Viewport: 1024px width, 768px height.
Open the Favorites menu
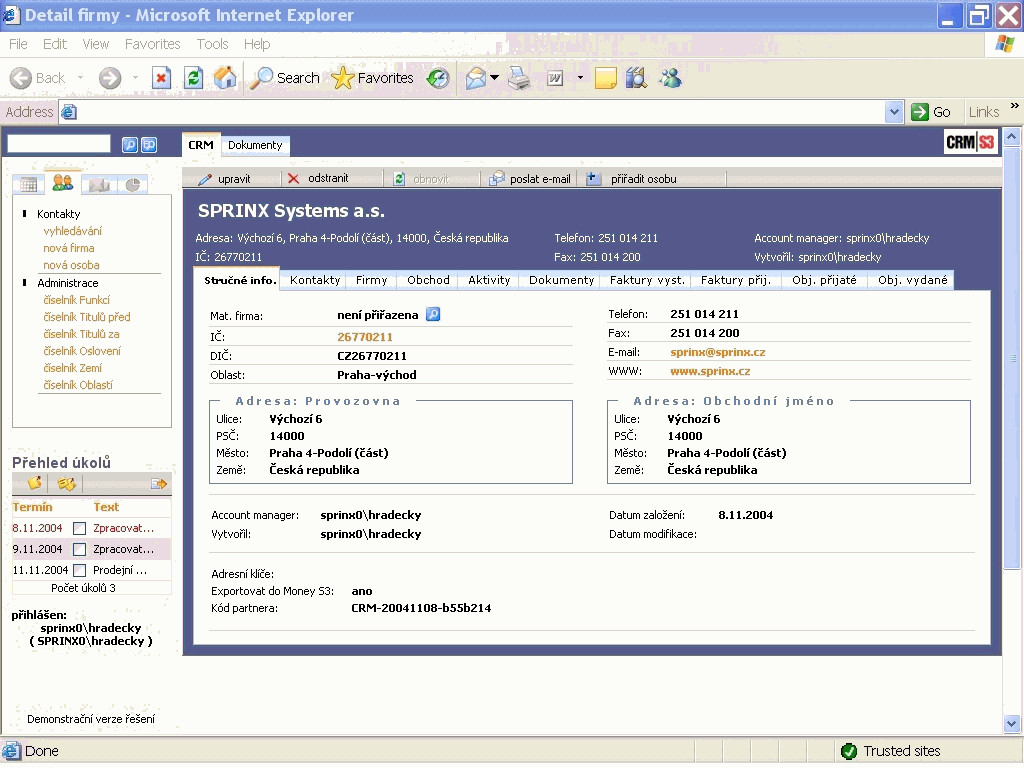(152, 44)
